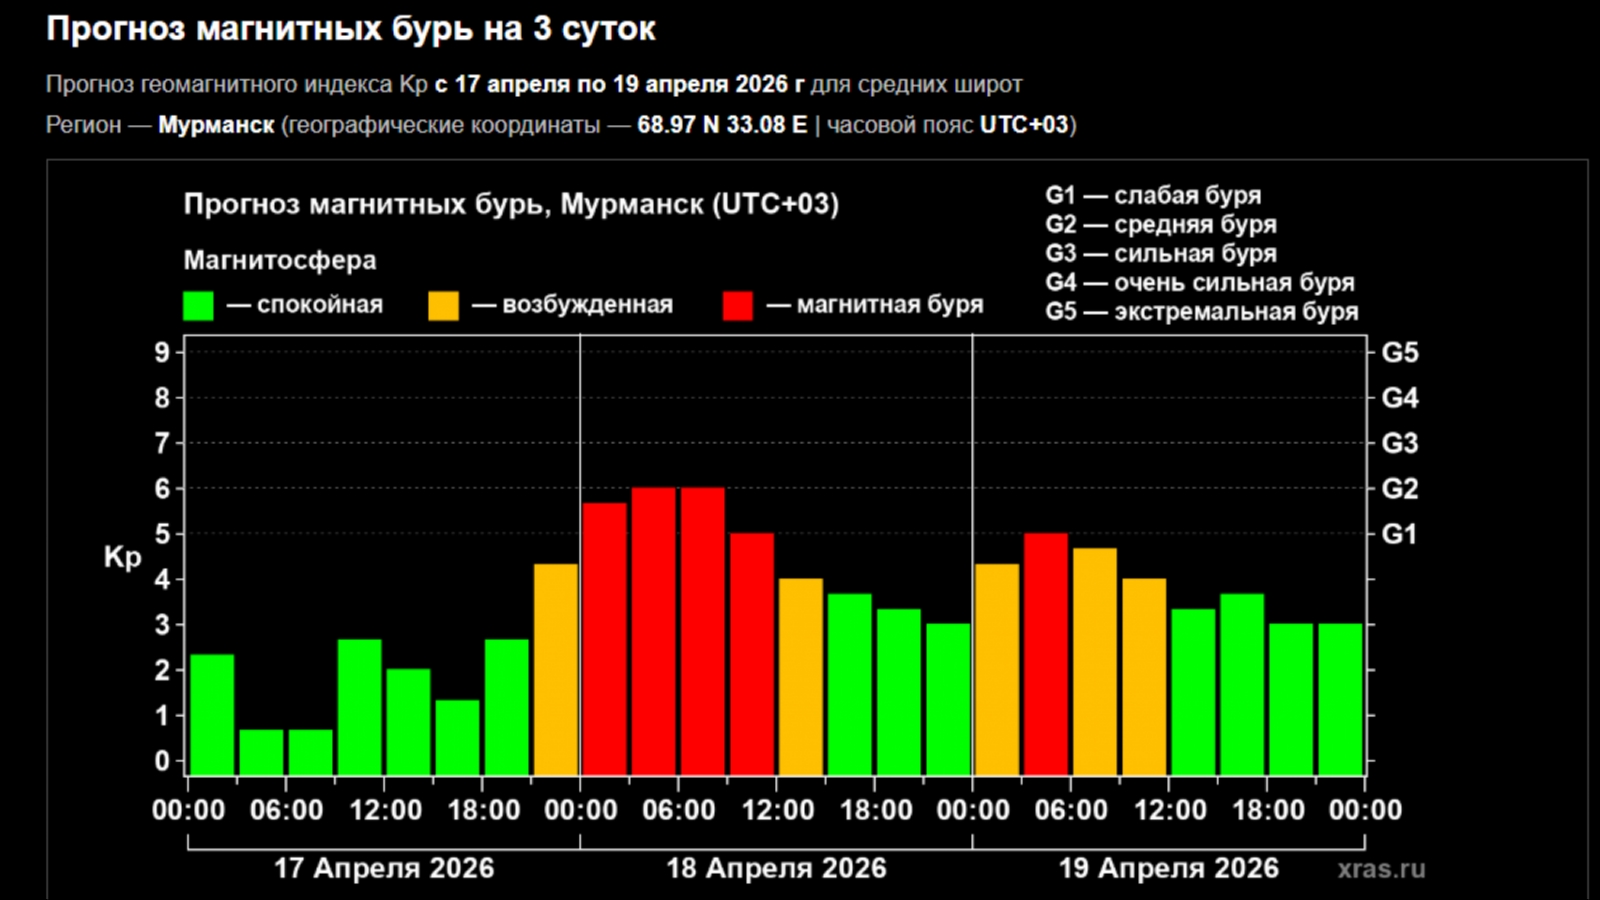Open the xras.ru watermark link
The image size is (1600, 900).
[x=1381, y=869]
